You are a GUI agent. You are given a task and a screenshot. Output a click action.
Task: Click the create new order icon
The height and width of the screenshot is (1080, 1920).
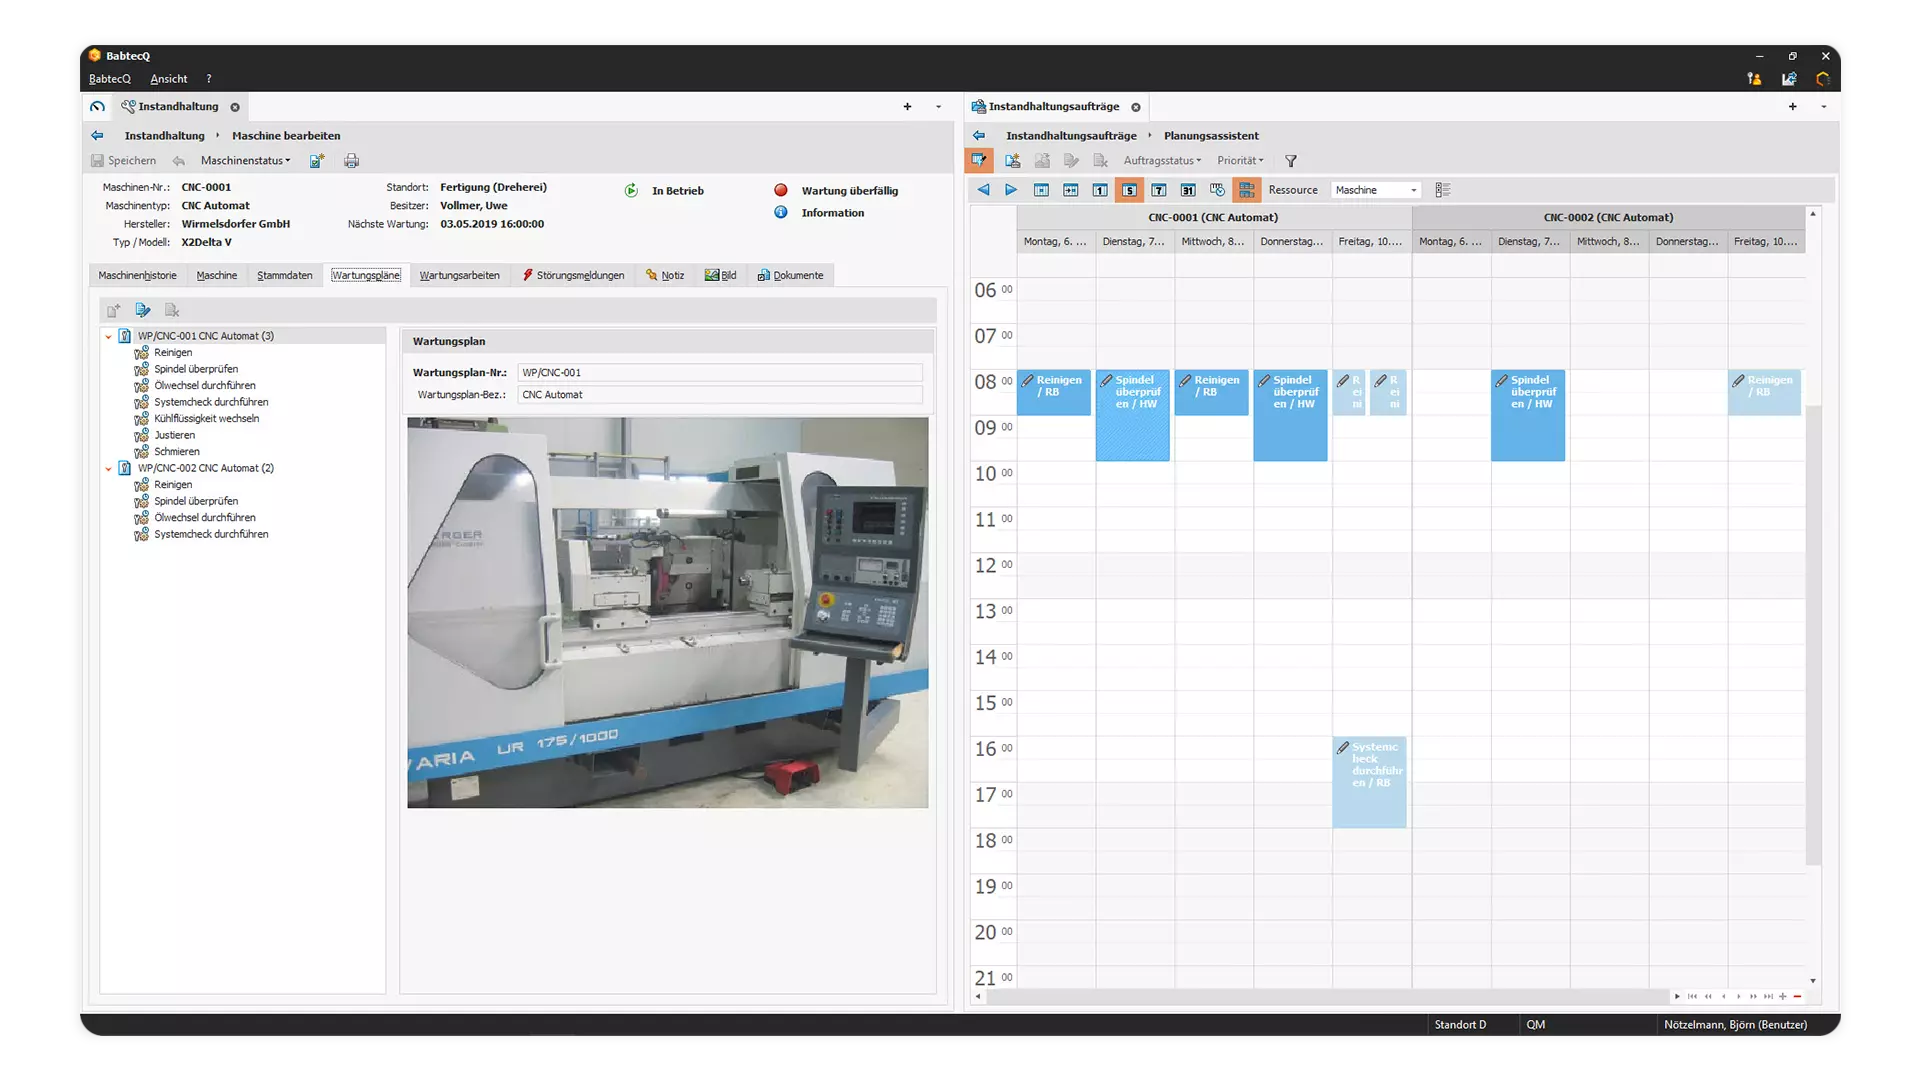[x=1012, y=160]
